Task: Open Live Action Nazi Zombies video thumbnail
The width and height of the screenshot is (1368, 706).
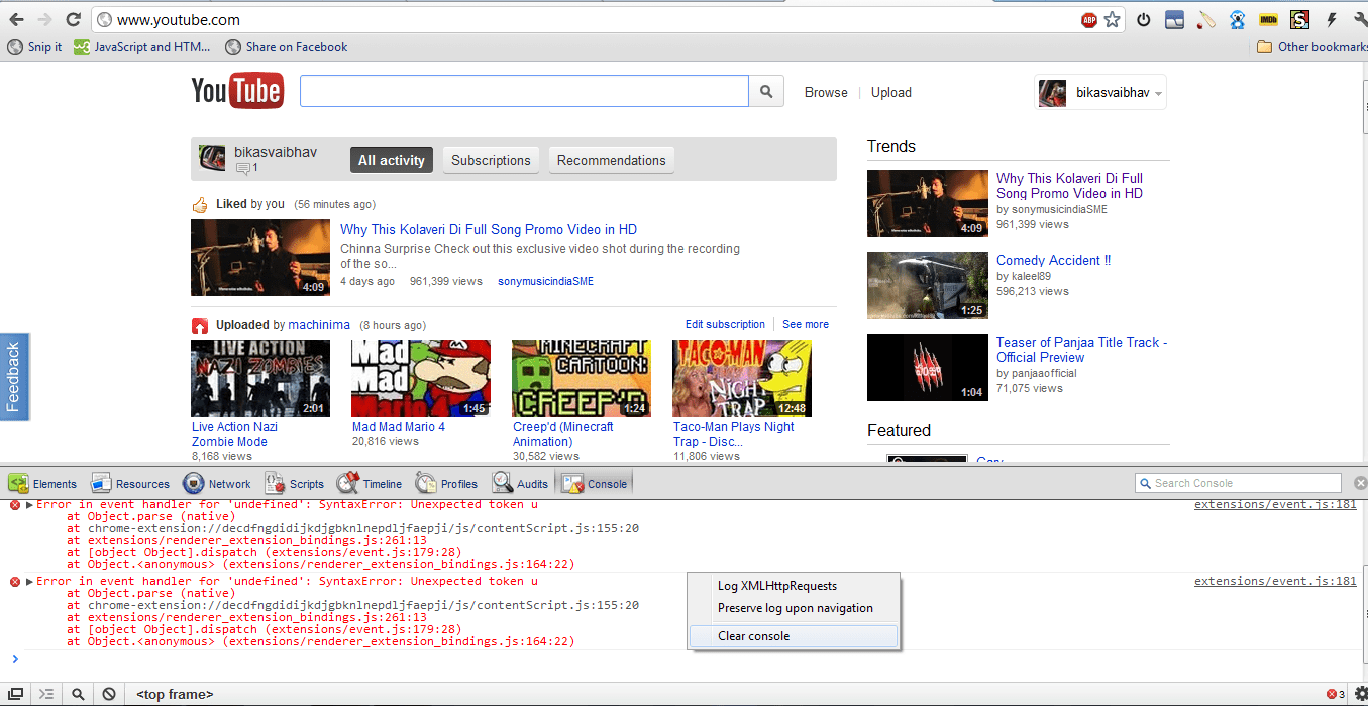Action: (260, 378)
